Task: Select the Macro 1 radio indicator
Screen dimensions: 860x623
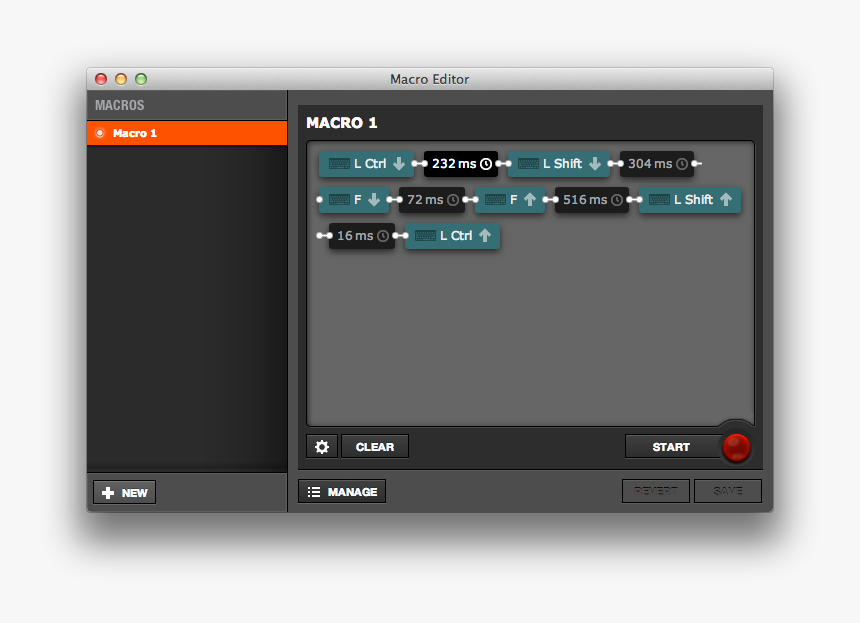Action: [x=100, y=133]
